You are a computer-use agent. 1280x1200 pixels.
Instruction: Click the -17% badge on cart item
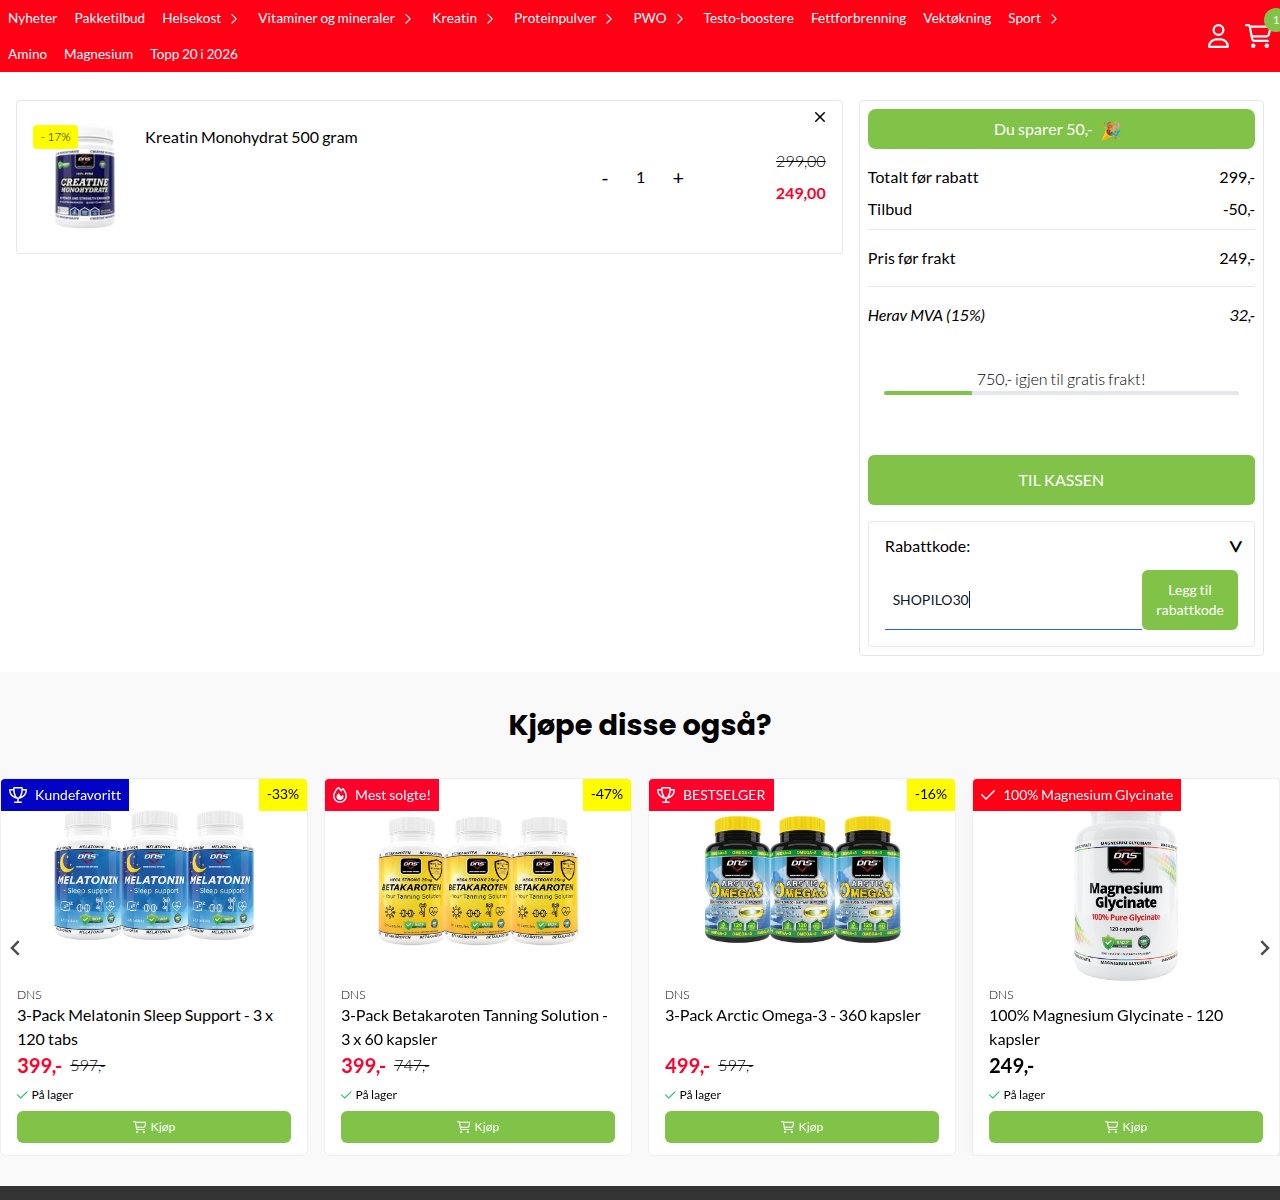(x=56, y=137)
